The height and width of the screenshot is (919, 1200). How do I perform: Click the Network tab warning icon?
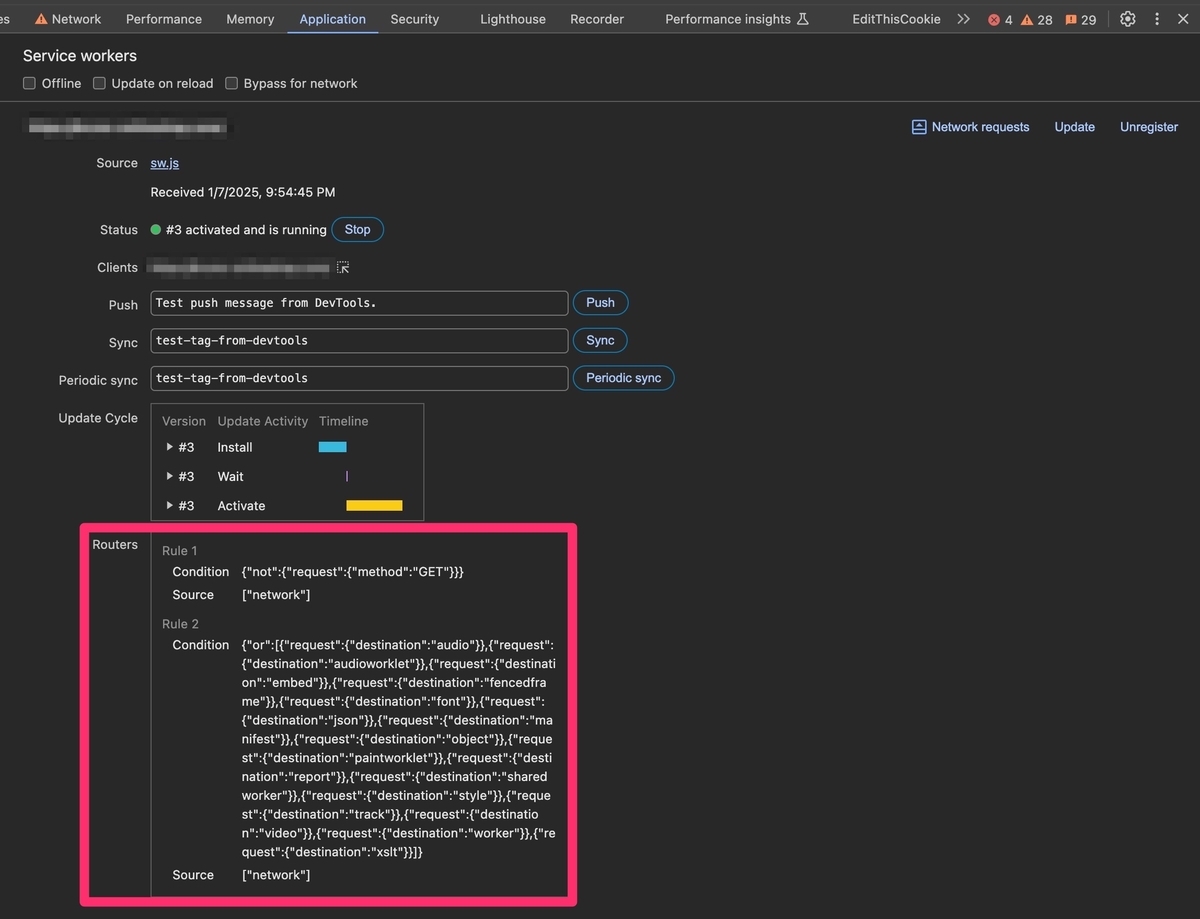tap(41, 19)
